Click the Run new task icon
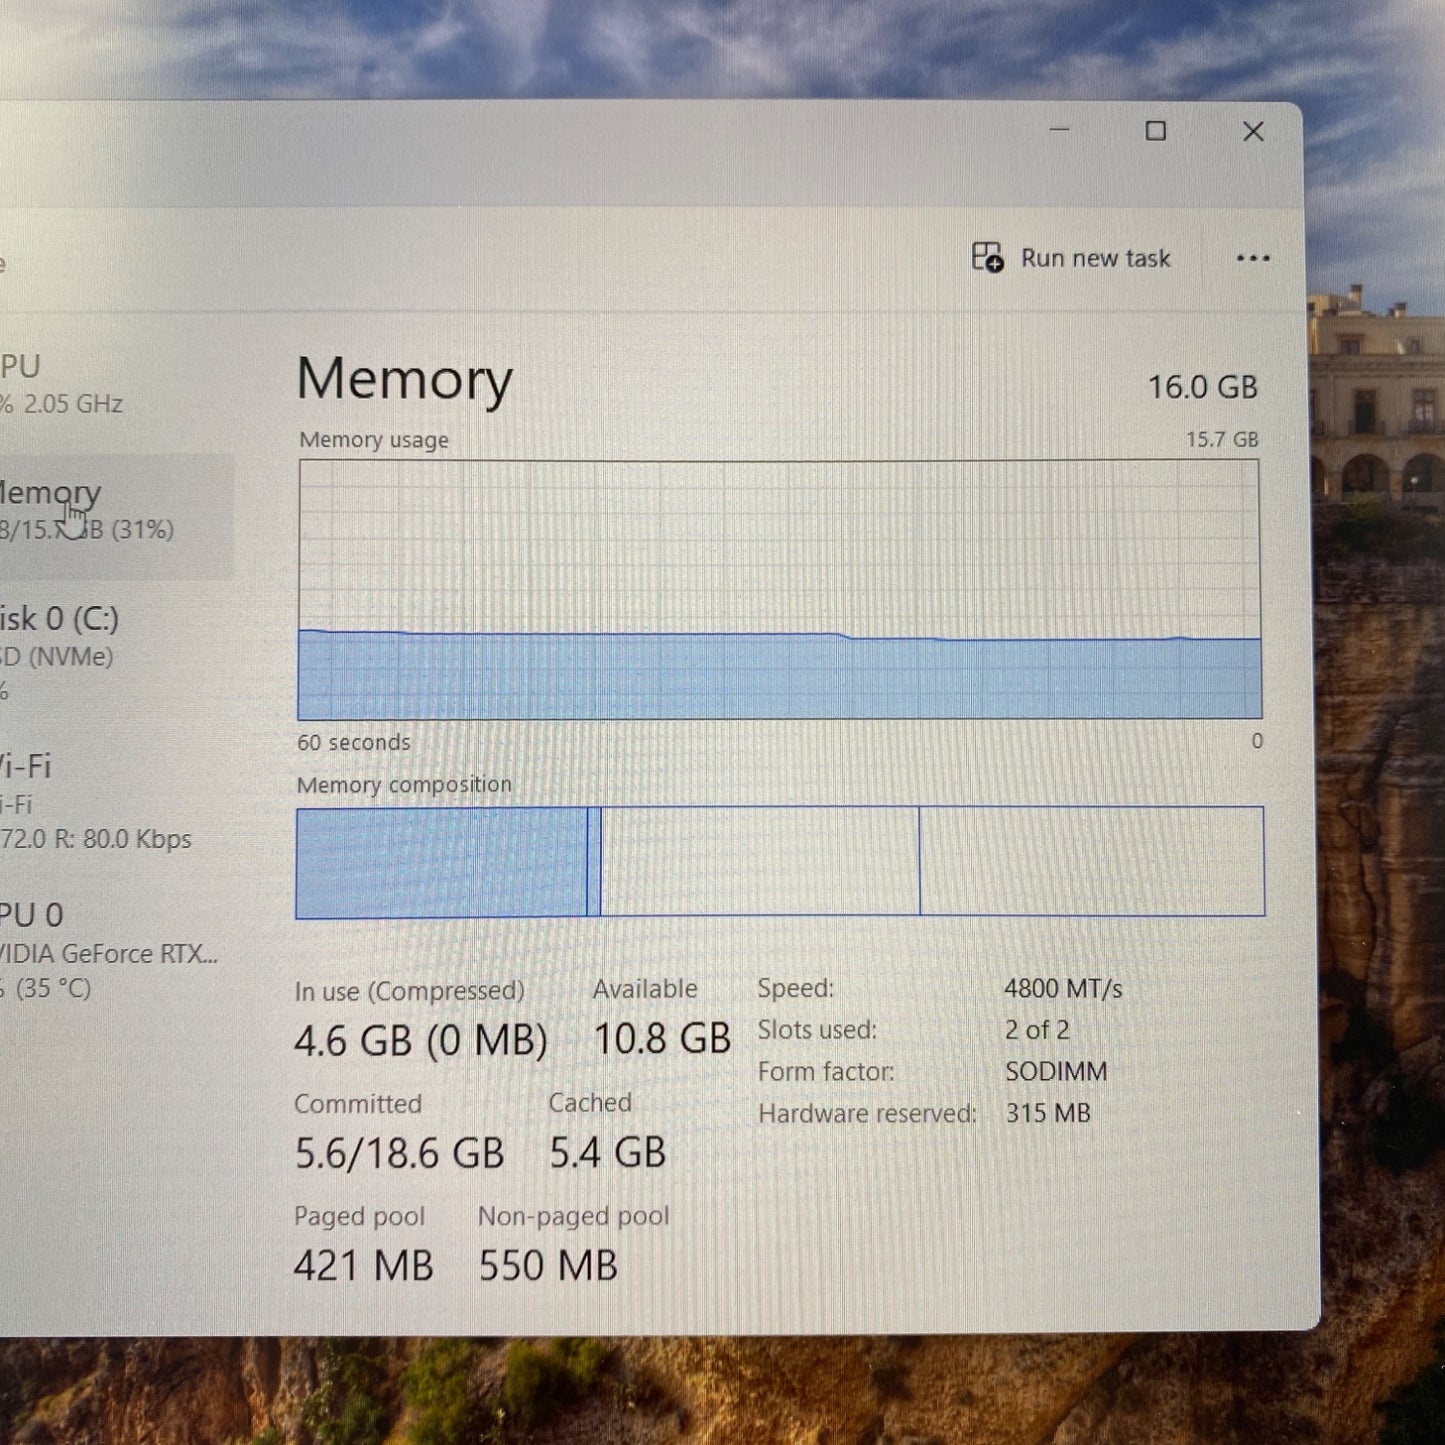1445x1445 pixels. coord(988,258)
